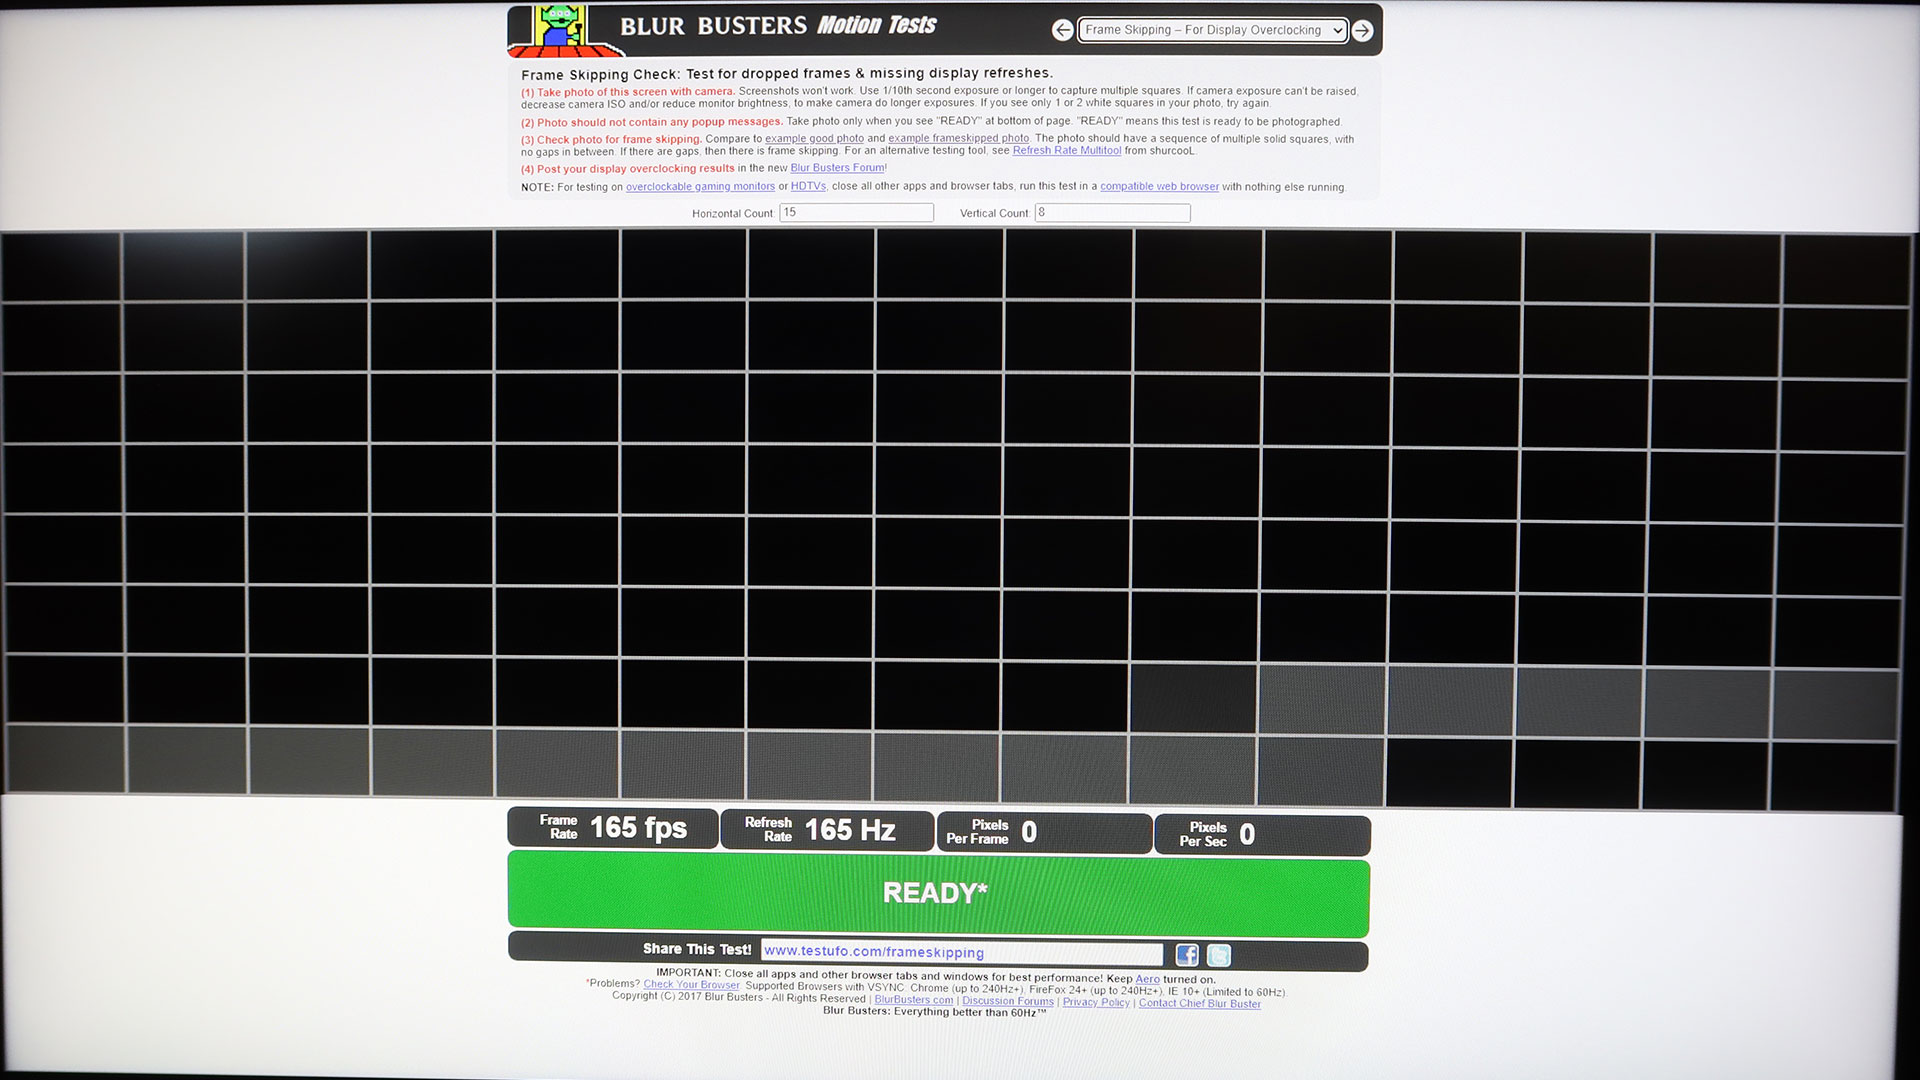
Task: Click the Horizontal Count input field
Action: pyautogui.click(x=856, y=212)
